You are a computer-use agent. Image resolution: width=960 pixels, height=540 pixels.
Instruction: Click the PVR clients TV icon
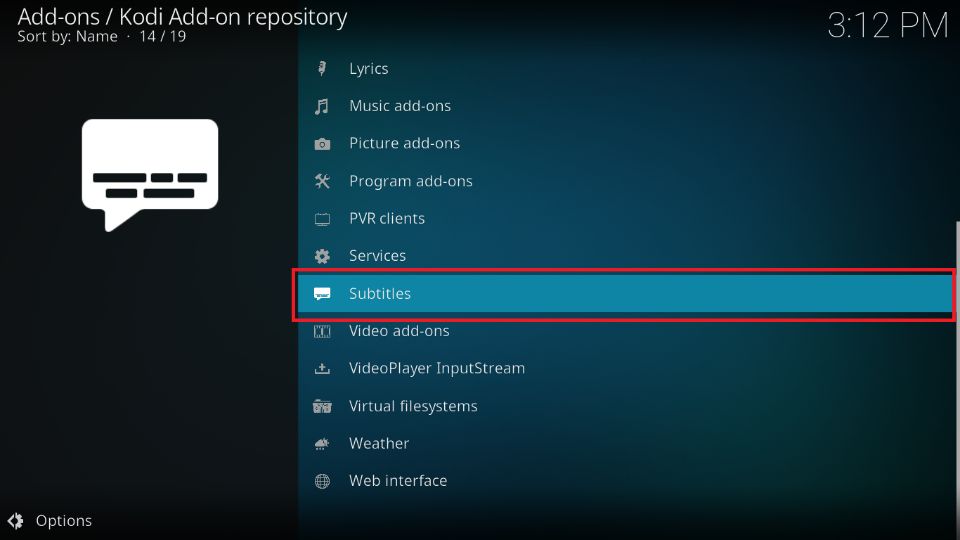coord(322,219)
